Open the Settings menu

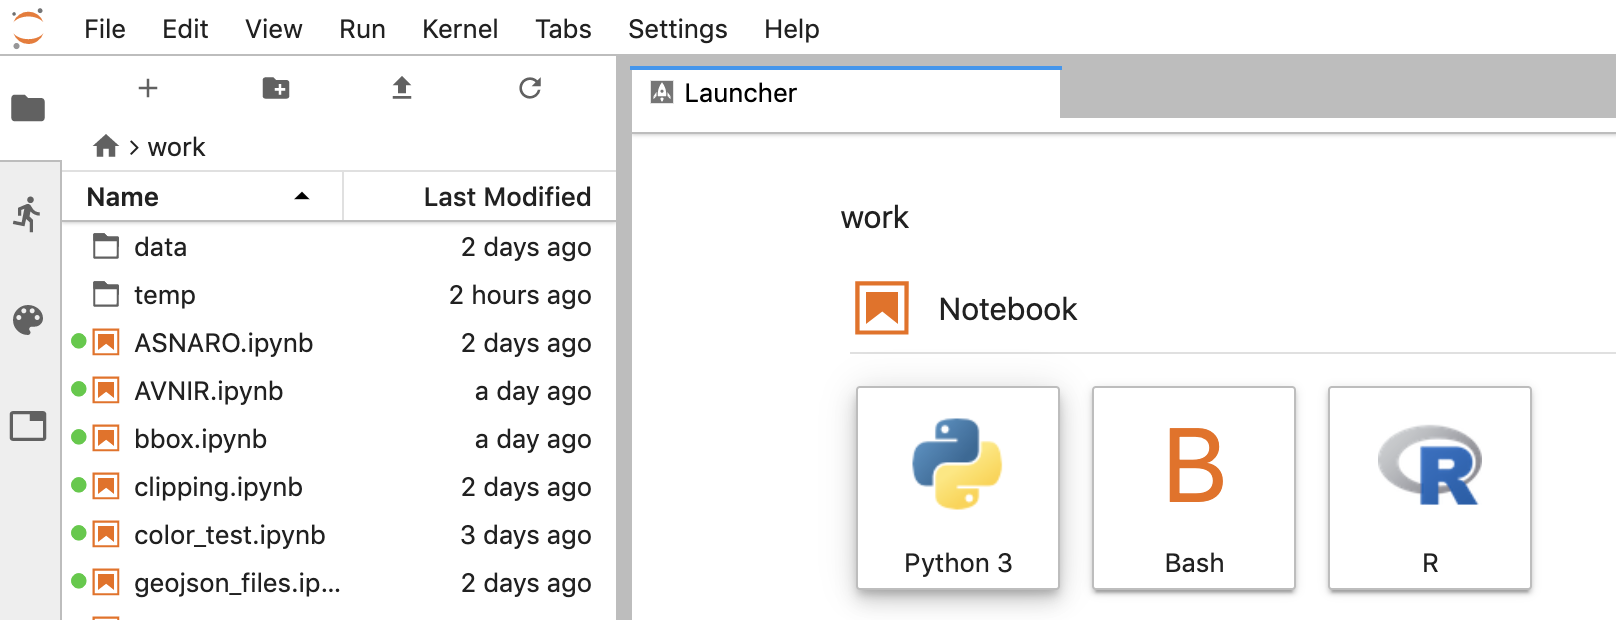pos(678,29)
